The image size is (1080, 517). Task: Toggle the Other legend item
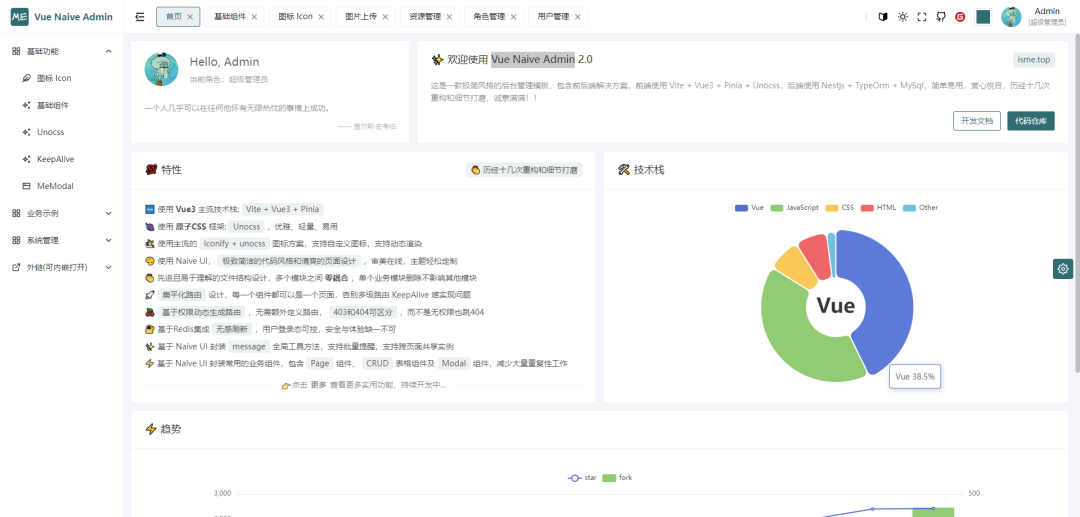920,207
